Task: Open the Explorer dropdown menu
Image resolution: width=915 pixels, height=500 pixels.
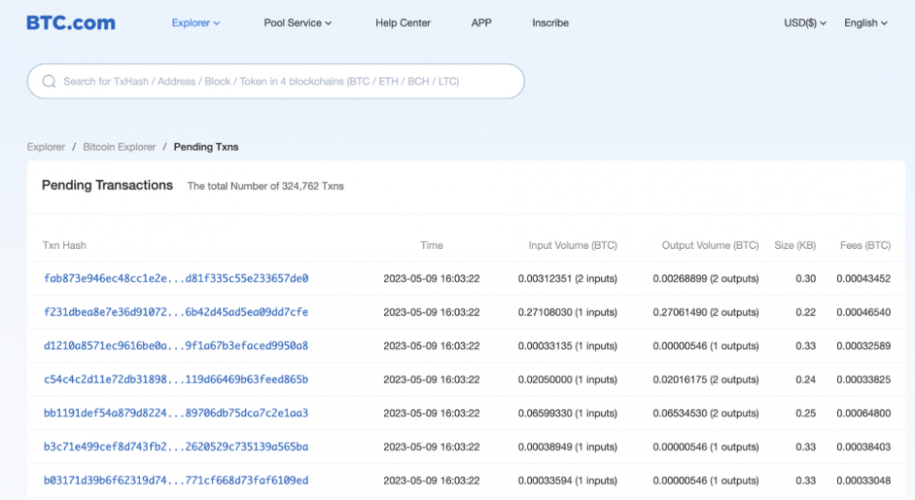Action: click(195, 23)
